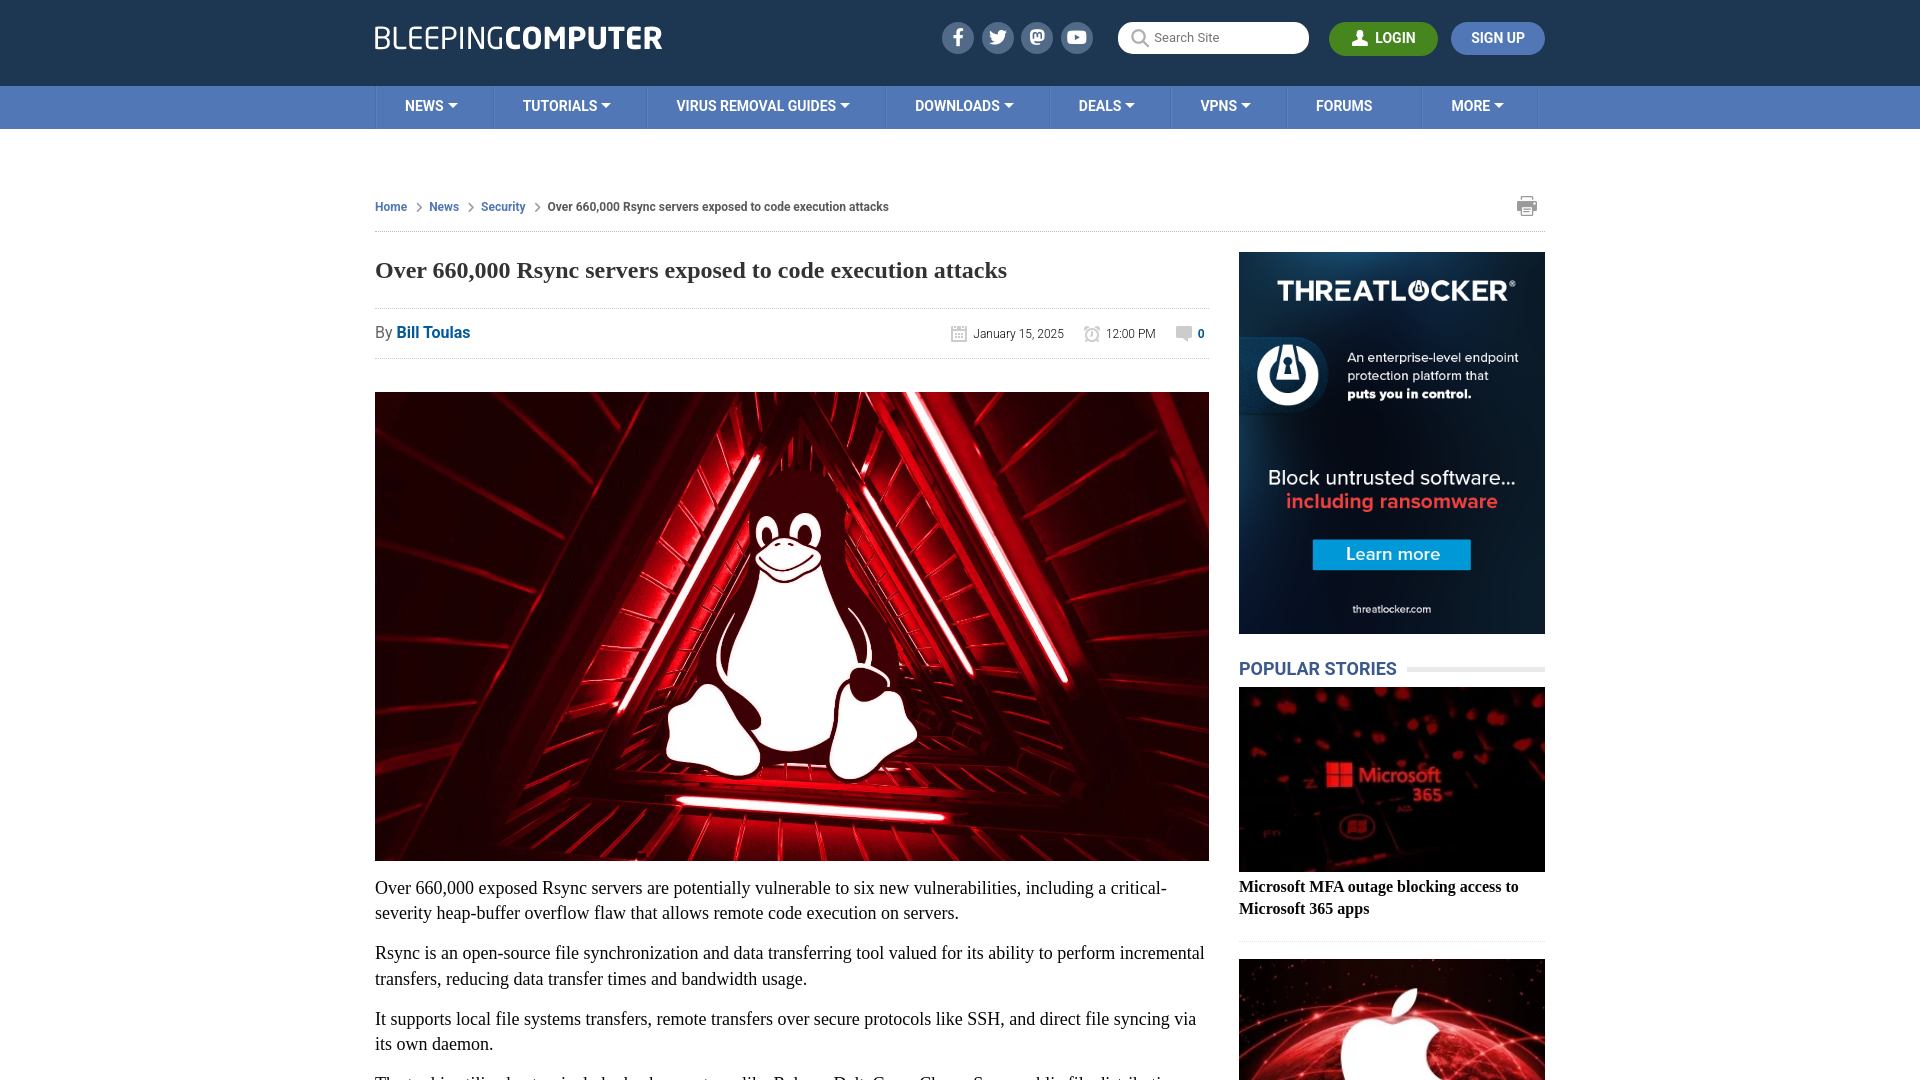Click the search magnifier icon

click(1139, 38)
